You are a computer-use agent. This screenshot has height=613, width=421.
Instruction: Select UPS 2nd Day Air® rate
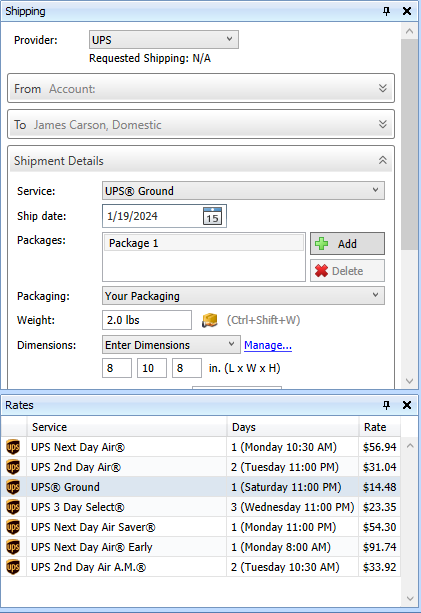(x=201, y=467)
